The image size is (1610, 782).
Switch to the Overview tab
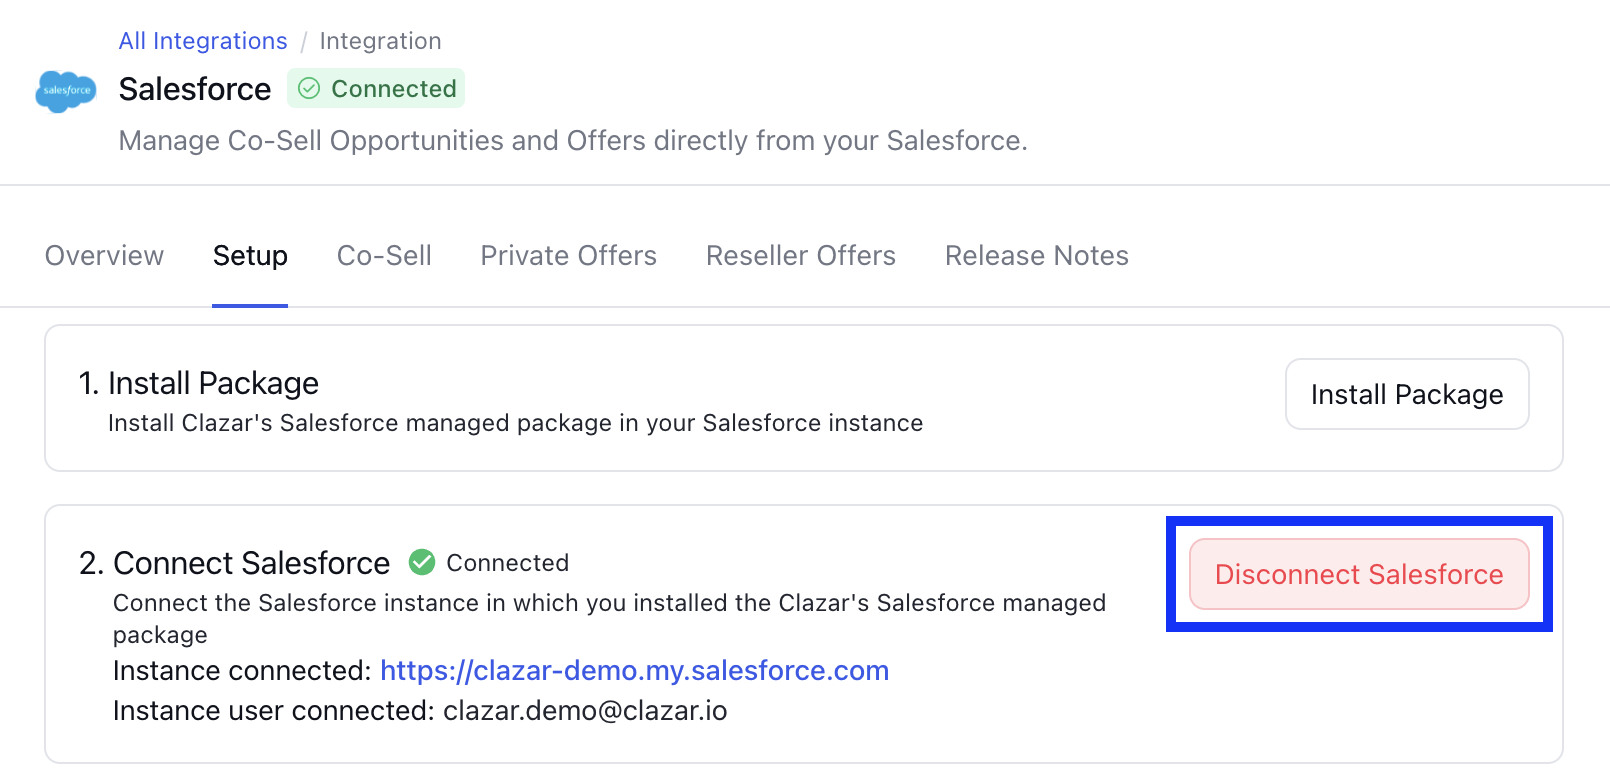pos(104,256)
